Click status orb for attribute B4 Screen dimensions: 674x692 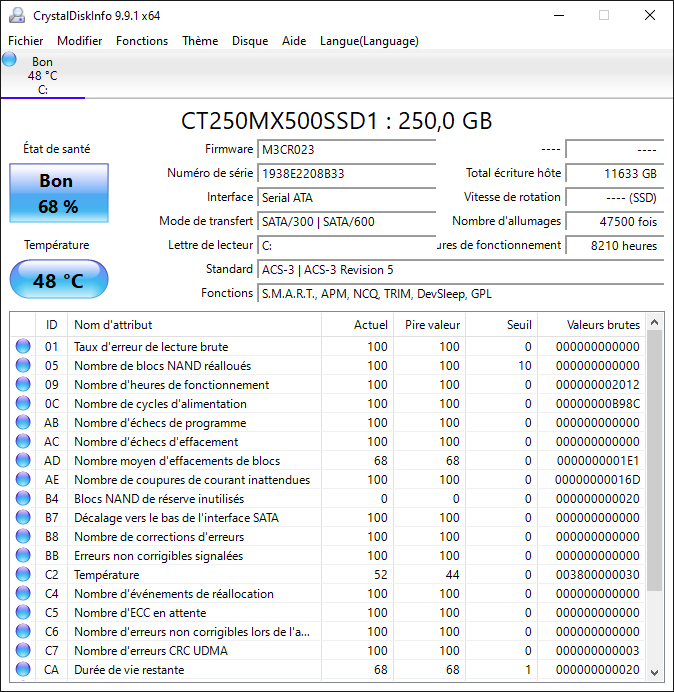pos(23,498)
